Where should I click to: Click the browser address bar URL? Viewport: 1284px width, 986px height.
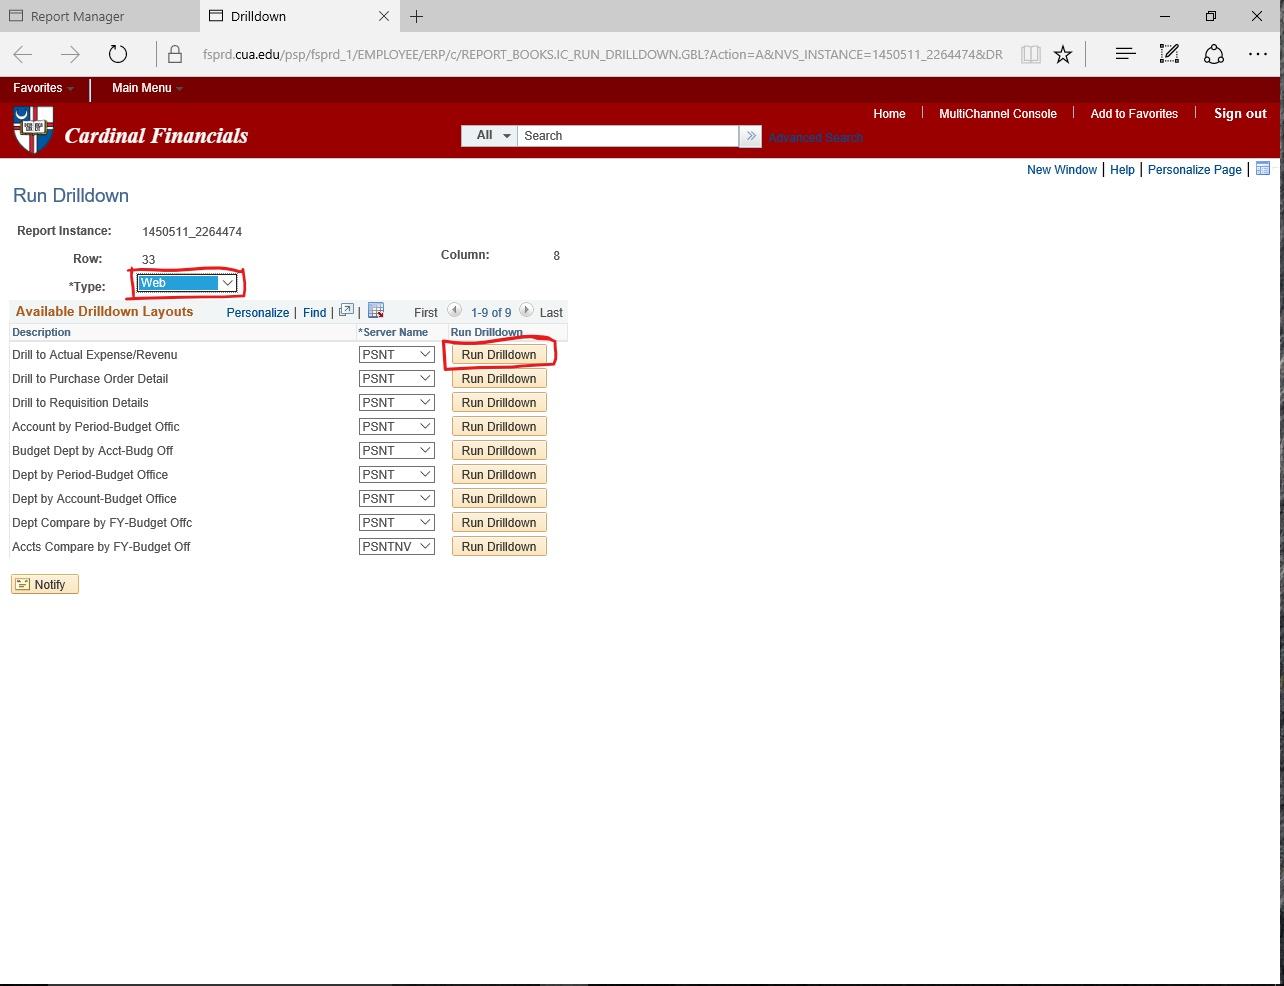[602, 54]
